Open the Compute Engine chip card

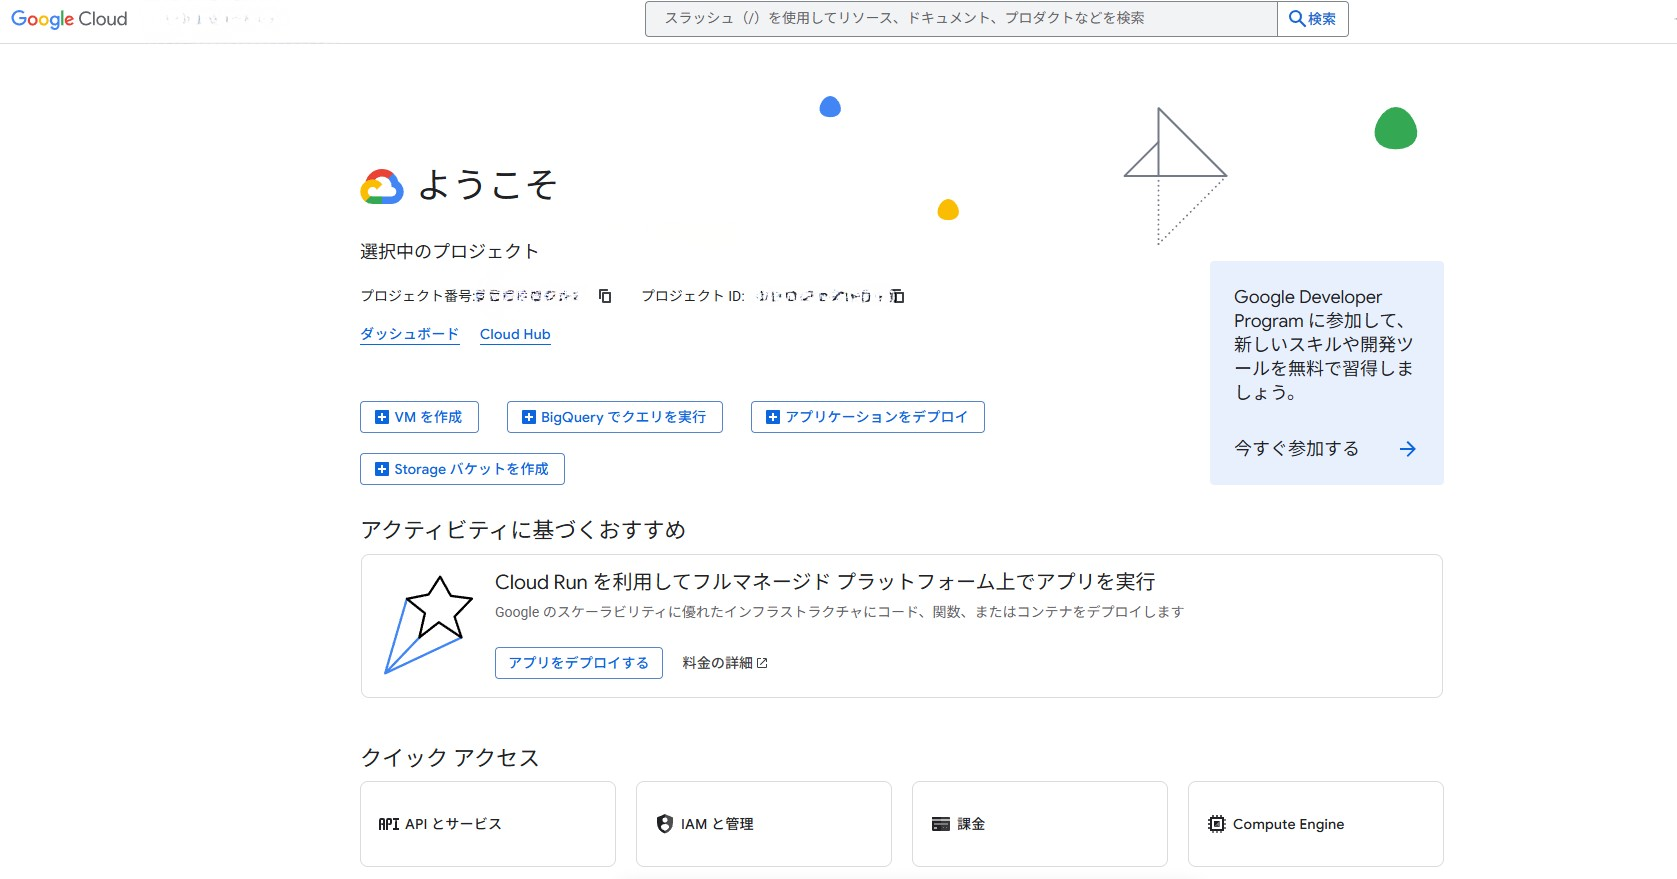click(x=1315, y=824)
